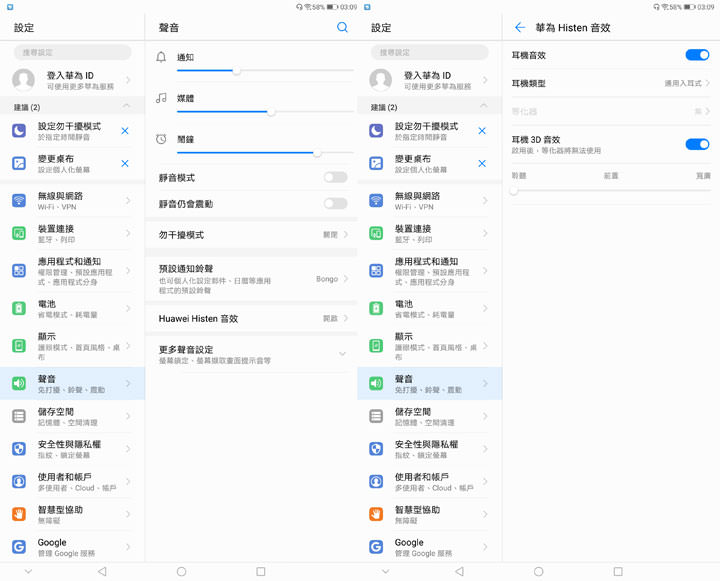Dismiss right list's 設定勿干擾模式 suggestion X
The width and height of the screenshot is (720, 581).
click(x=482, y=131)
